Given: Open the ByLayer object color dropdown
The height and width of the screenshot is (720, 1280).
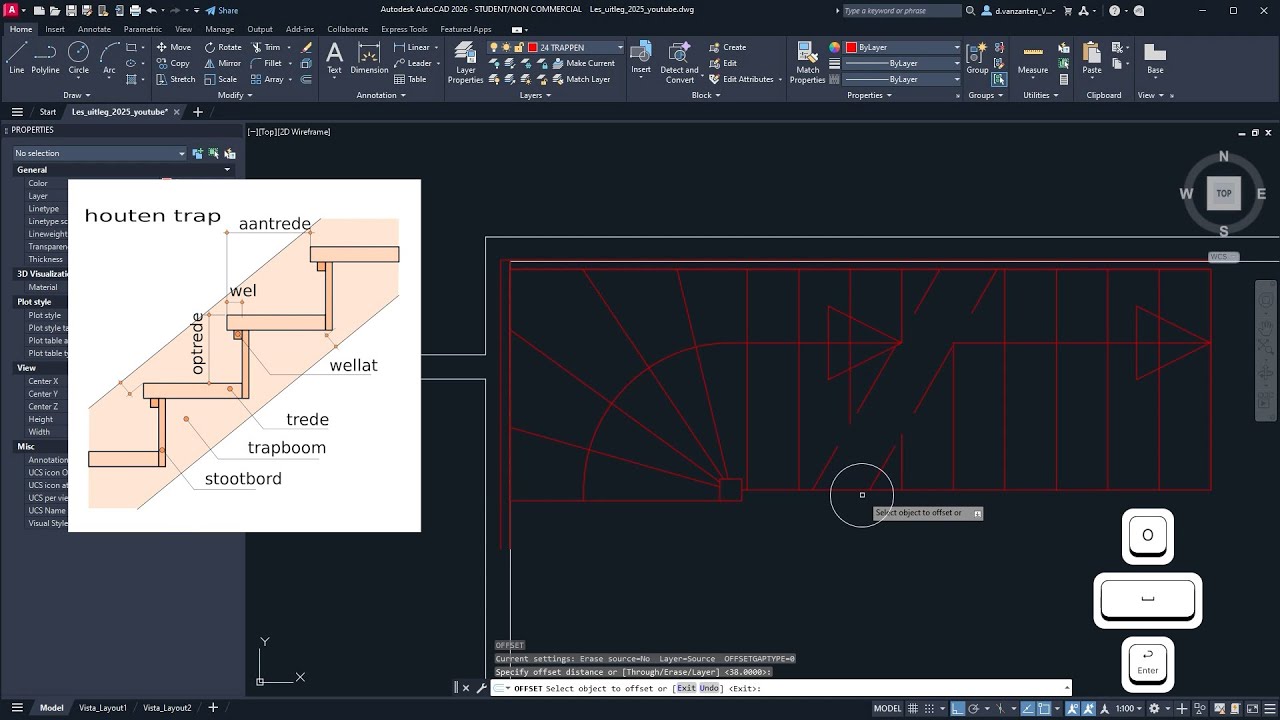Looking at the screenshot, I should 903,47.
